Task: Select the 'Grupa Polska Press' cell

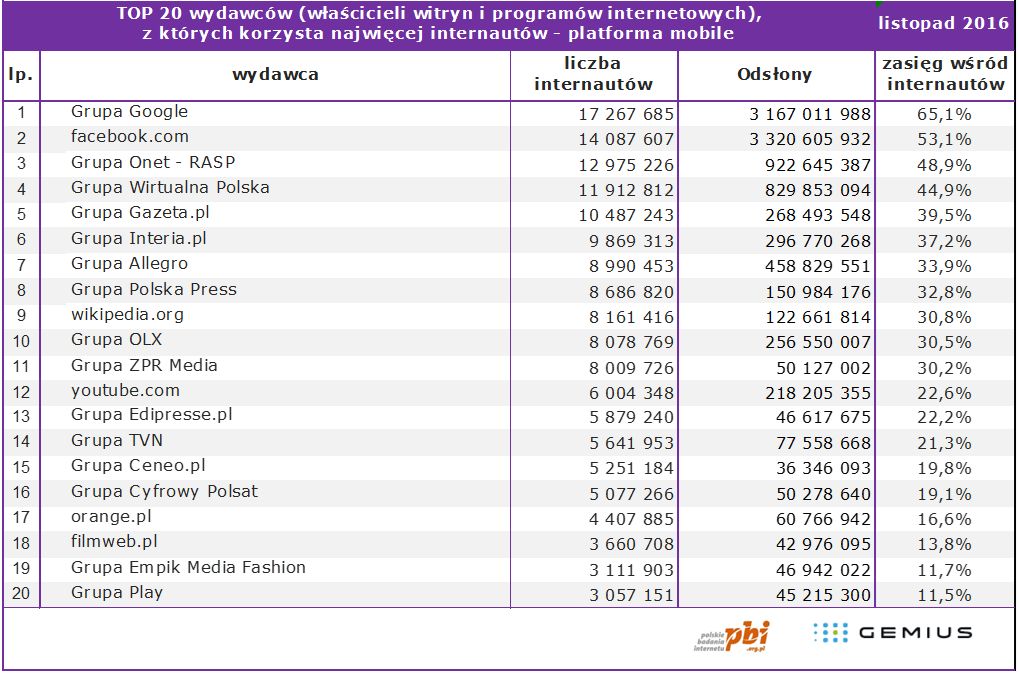Action: coord(153,289)
